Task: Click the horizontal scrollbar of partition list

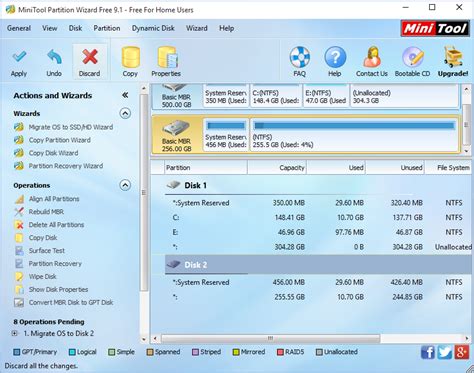Action: point(270,339)
